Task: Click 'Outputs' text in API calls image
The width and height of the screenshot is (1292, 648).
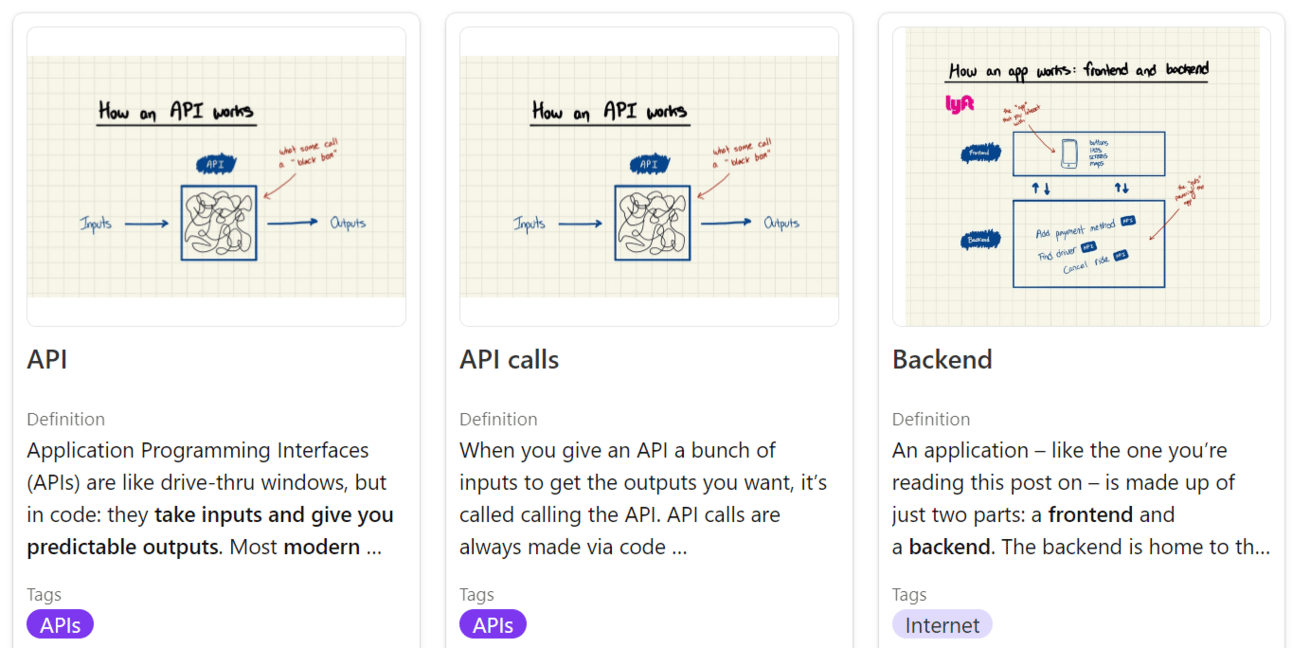Action: pos(782,223)
